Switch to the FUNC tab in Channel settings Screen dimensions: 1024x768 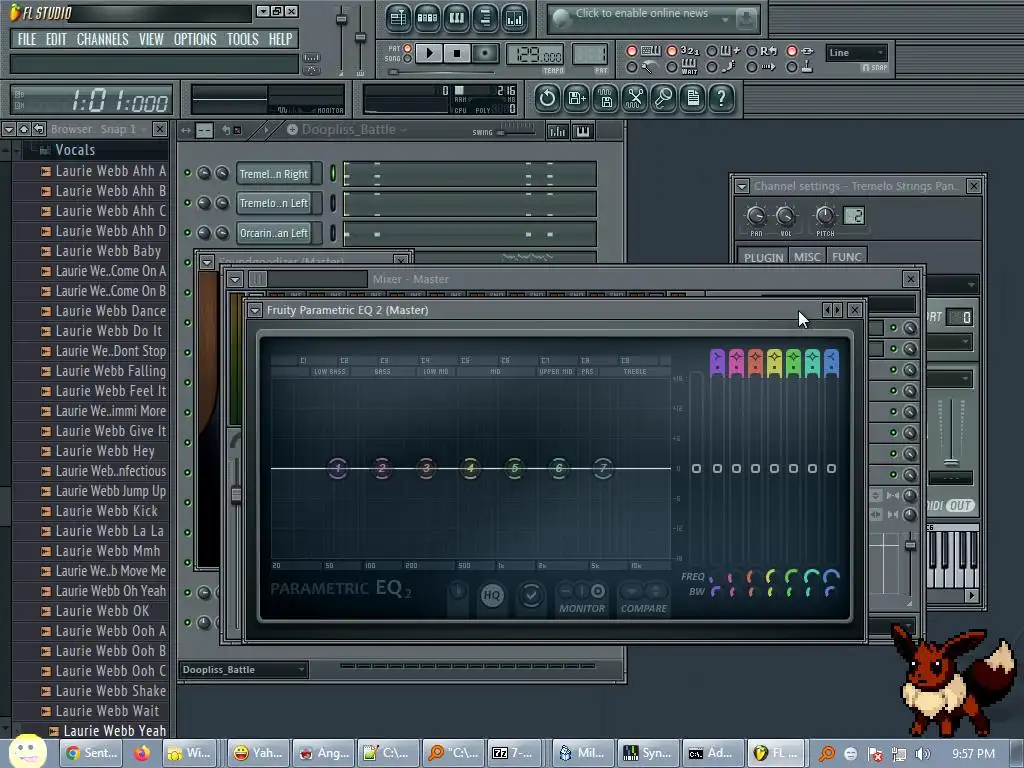click(846, 257)
